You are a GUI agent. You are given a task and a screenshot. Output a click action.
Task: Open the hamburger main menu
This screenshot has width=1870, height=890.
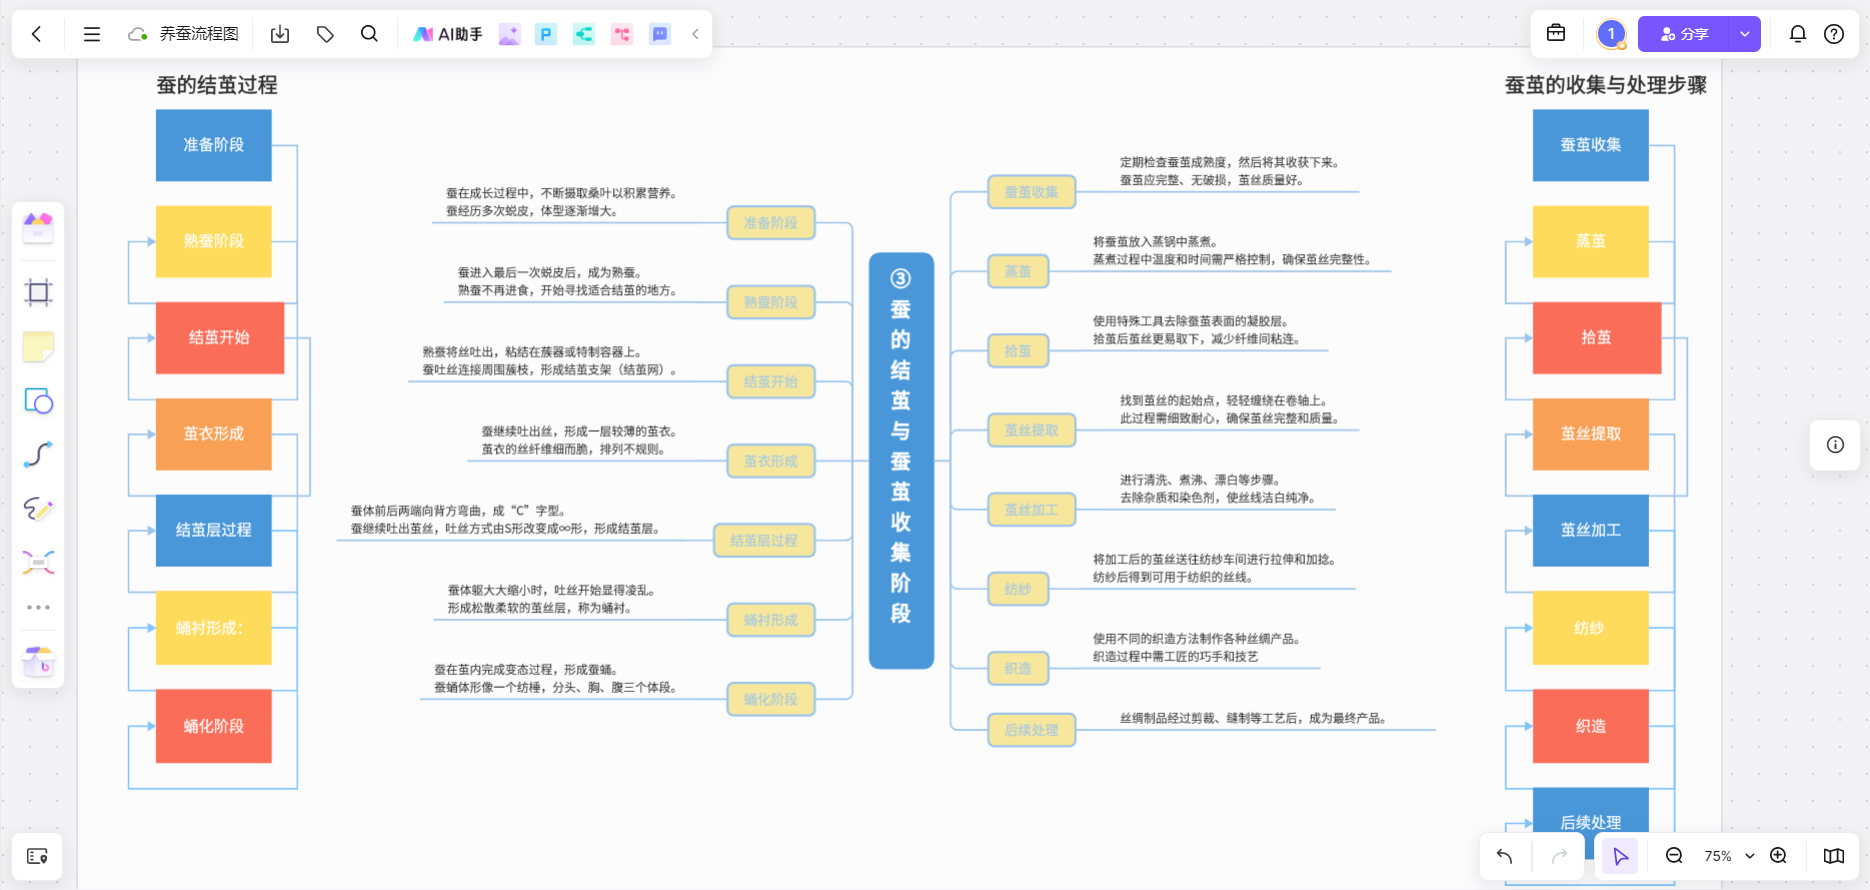click(92, 34)
